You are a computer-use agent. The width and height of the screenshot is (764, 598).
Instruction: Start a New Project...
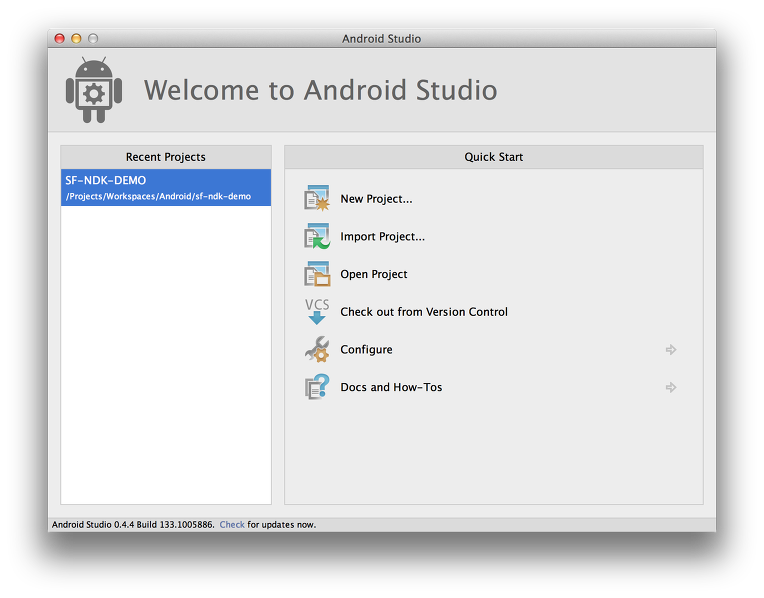[x=376, y=199]
